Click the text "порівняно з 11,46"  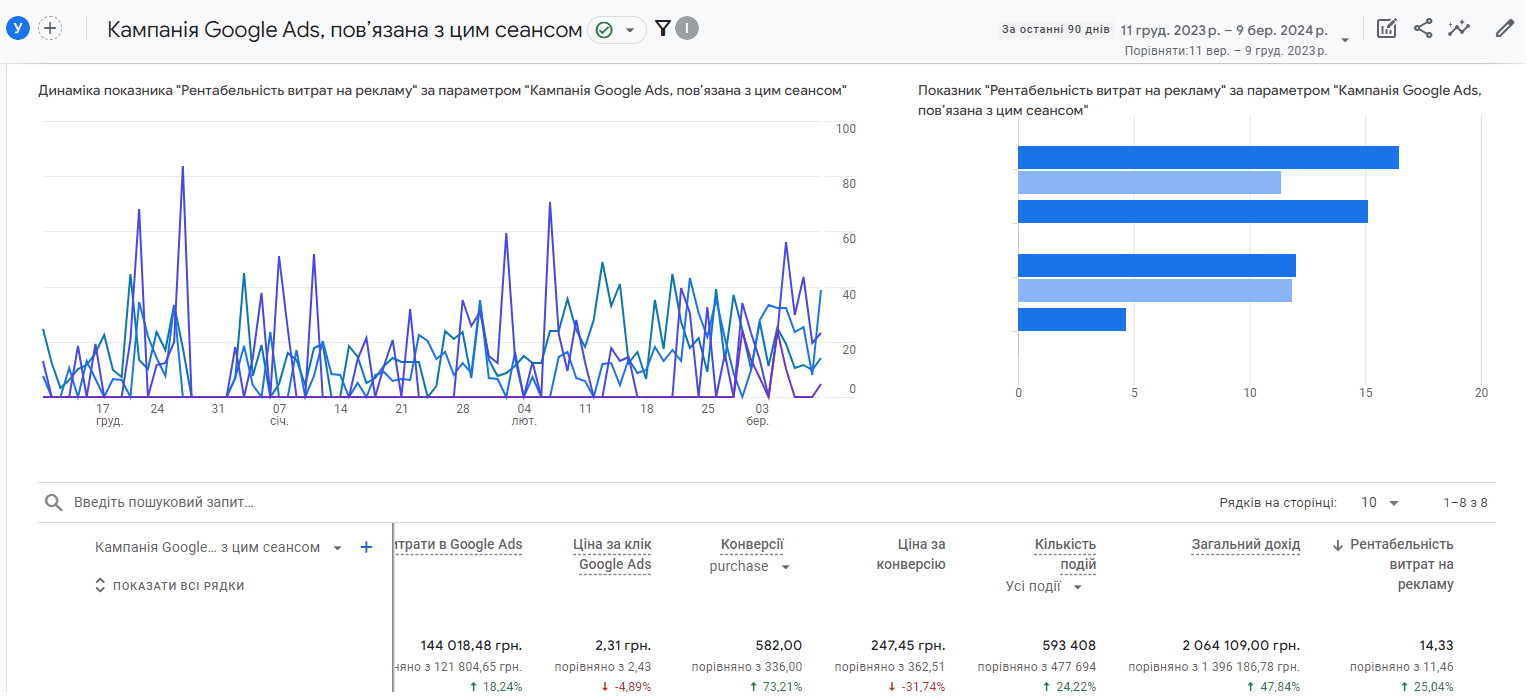(1402, 667)
